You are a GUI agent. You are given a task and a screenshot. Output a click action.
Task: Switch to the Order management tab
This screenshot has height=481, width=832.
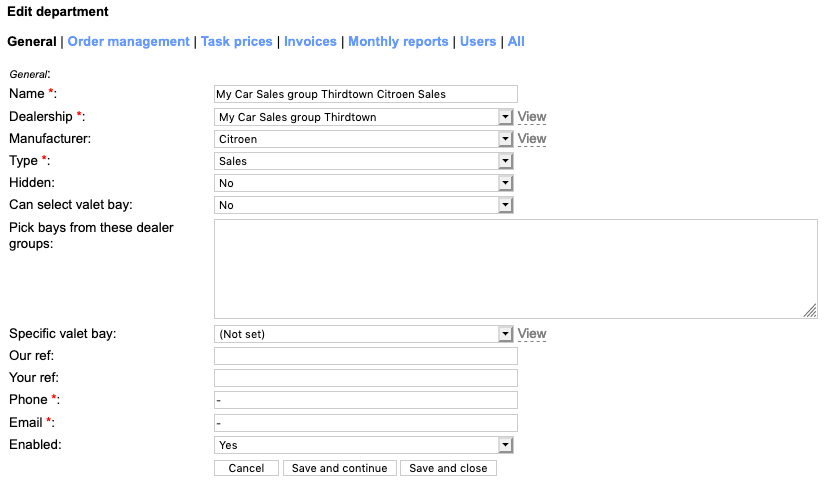pyautogui.click(x=128, y=42)
